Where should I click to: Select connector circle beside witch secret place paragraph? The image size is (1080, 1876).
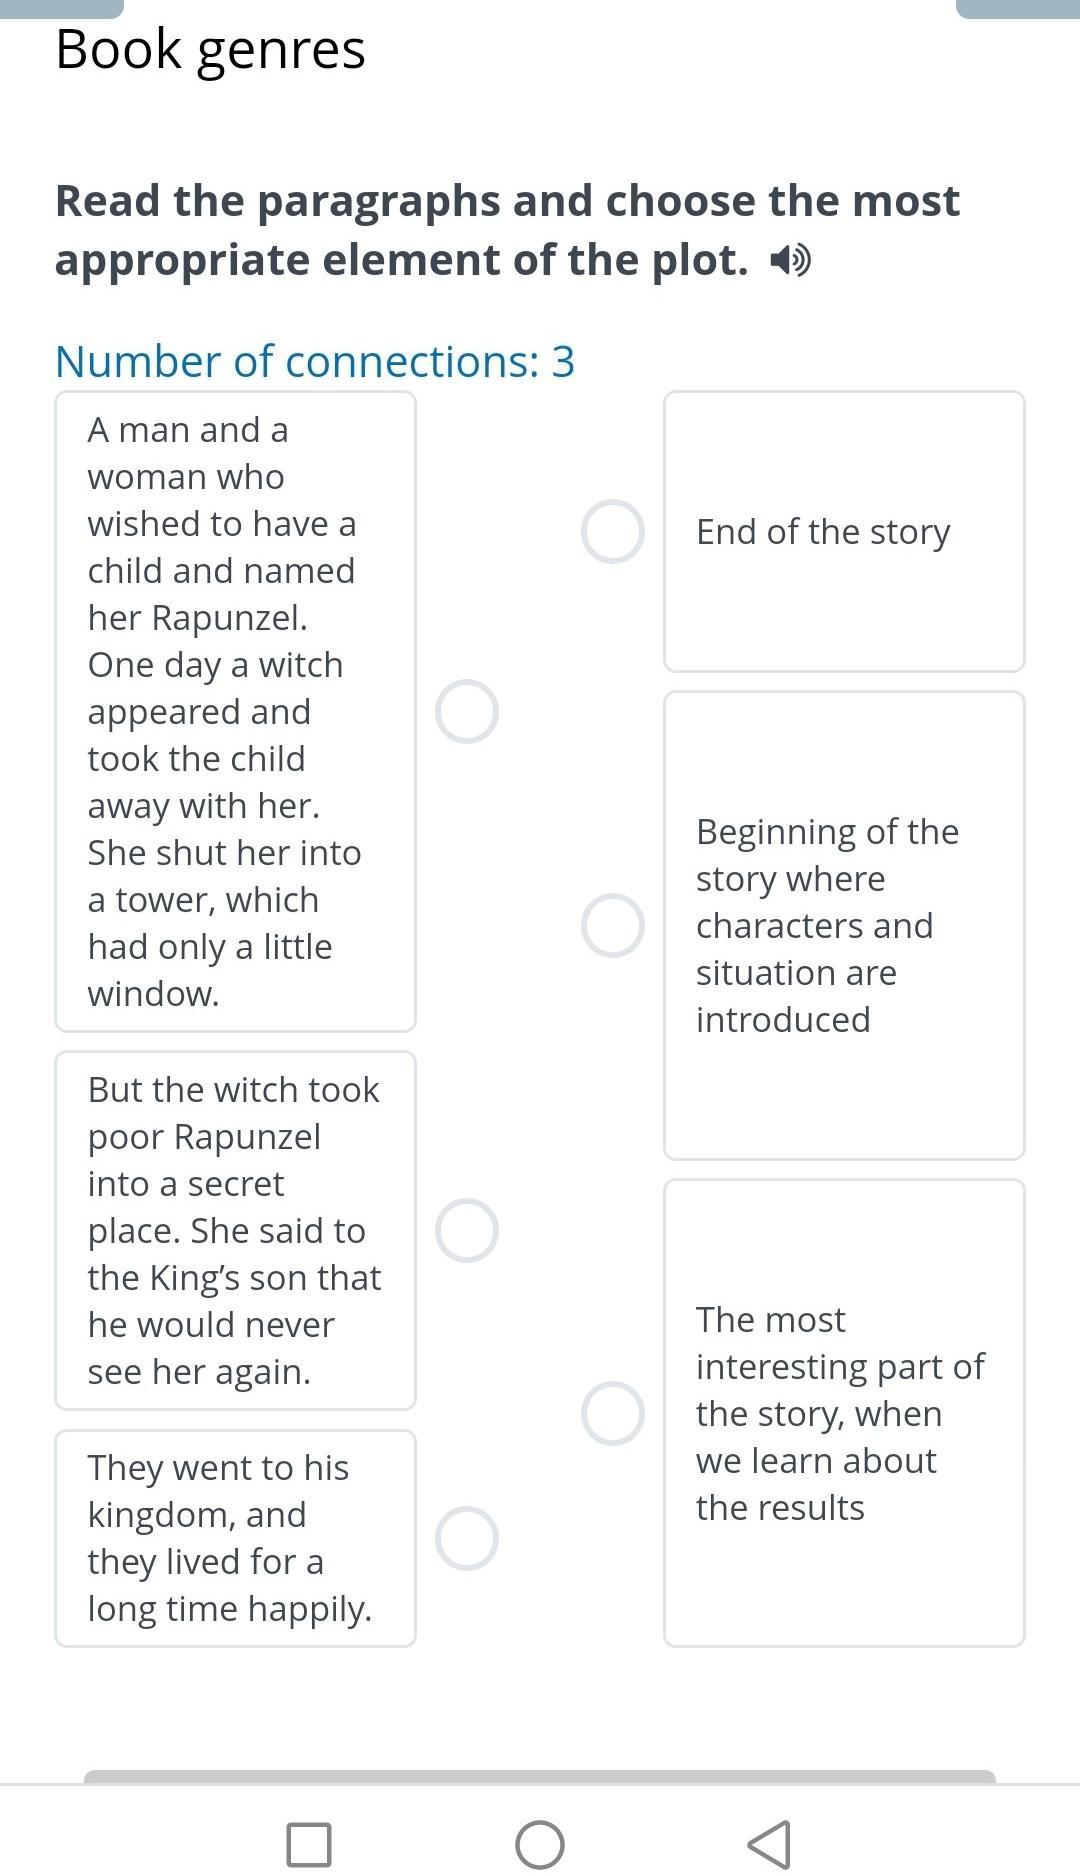click(x=467, y=1230)
